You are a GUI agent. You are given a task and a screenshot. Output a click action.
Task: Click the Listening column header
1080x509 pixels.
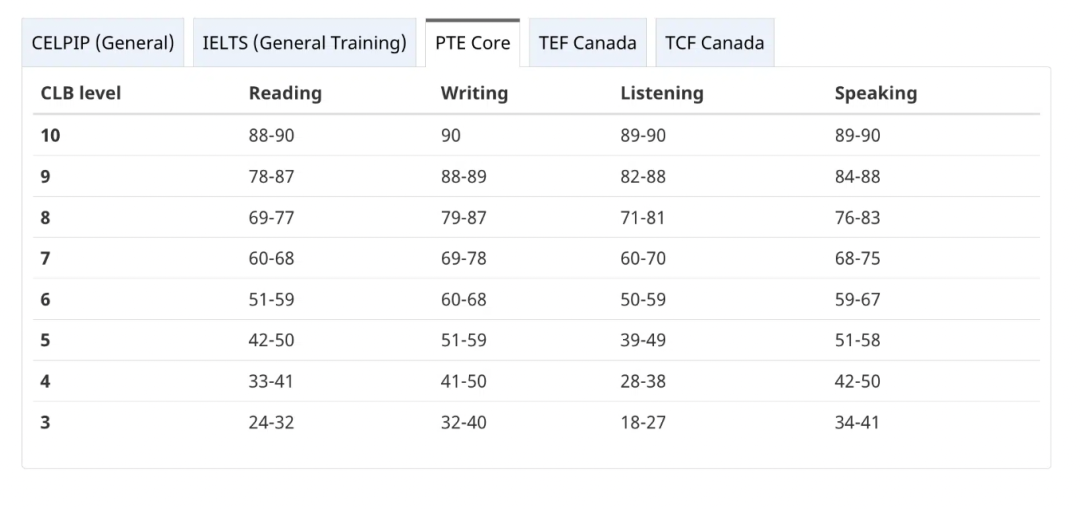[x=661, y=93]
